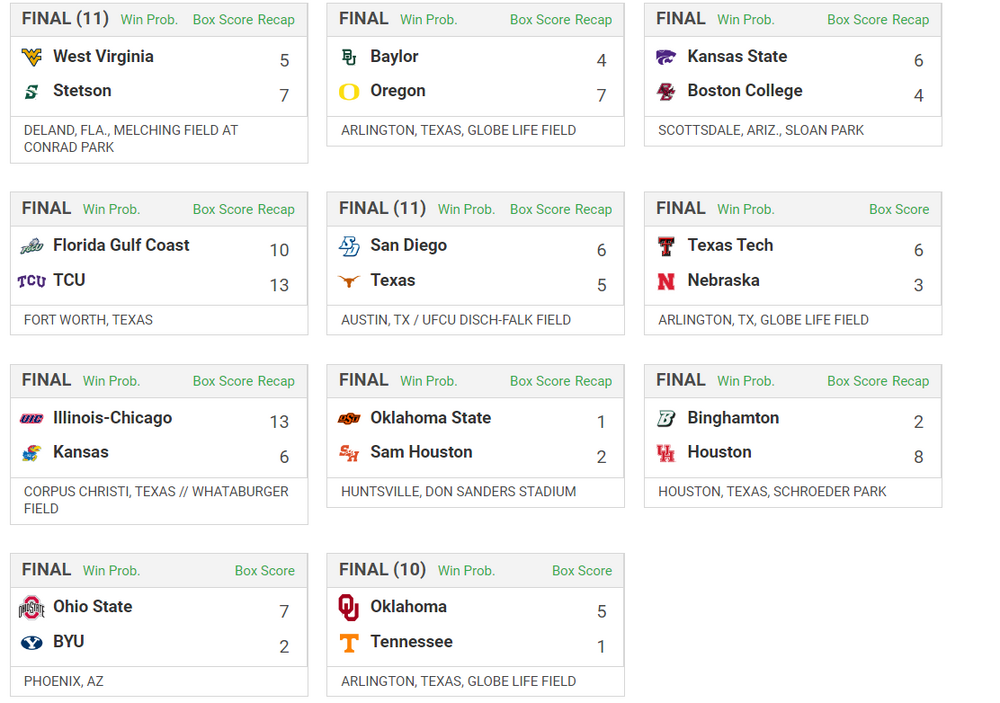Click the Oregon Ducks logo icon
The image size is (1000, 703).
click(x=349, y=92)
